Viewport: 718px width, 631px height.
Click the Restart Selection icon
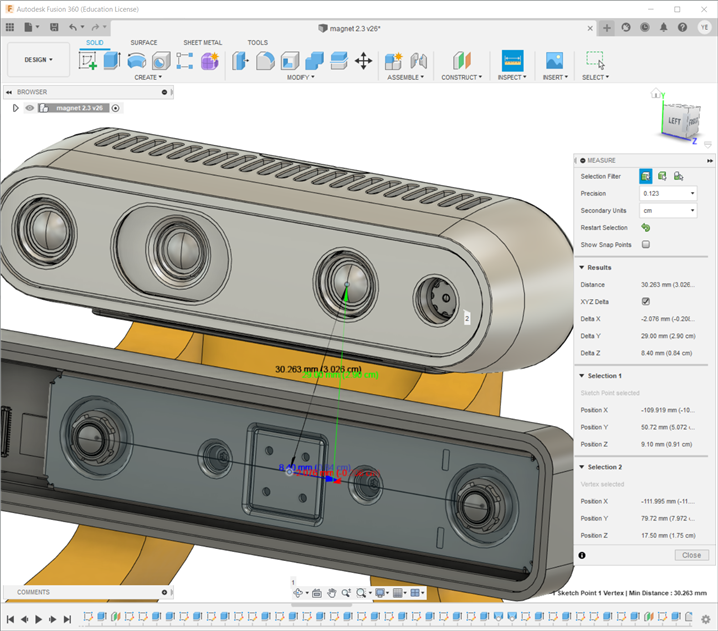[x=646, y=228]
